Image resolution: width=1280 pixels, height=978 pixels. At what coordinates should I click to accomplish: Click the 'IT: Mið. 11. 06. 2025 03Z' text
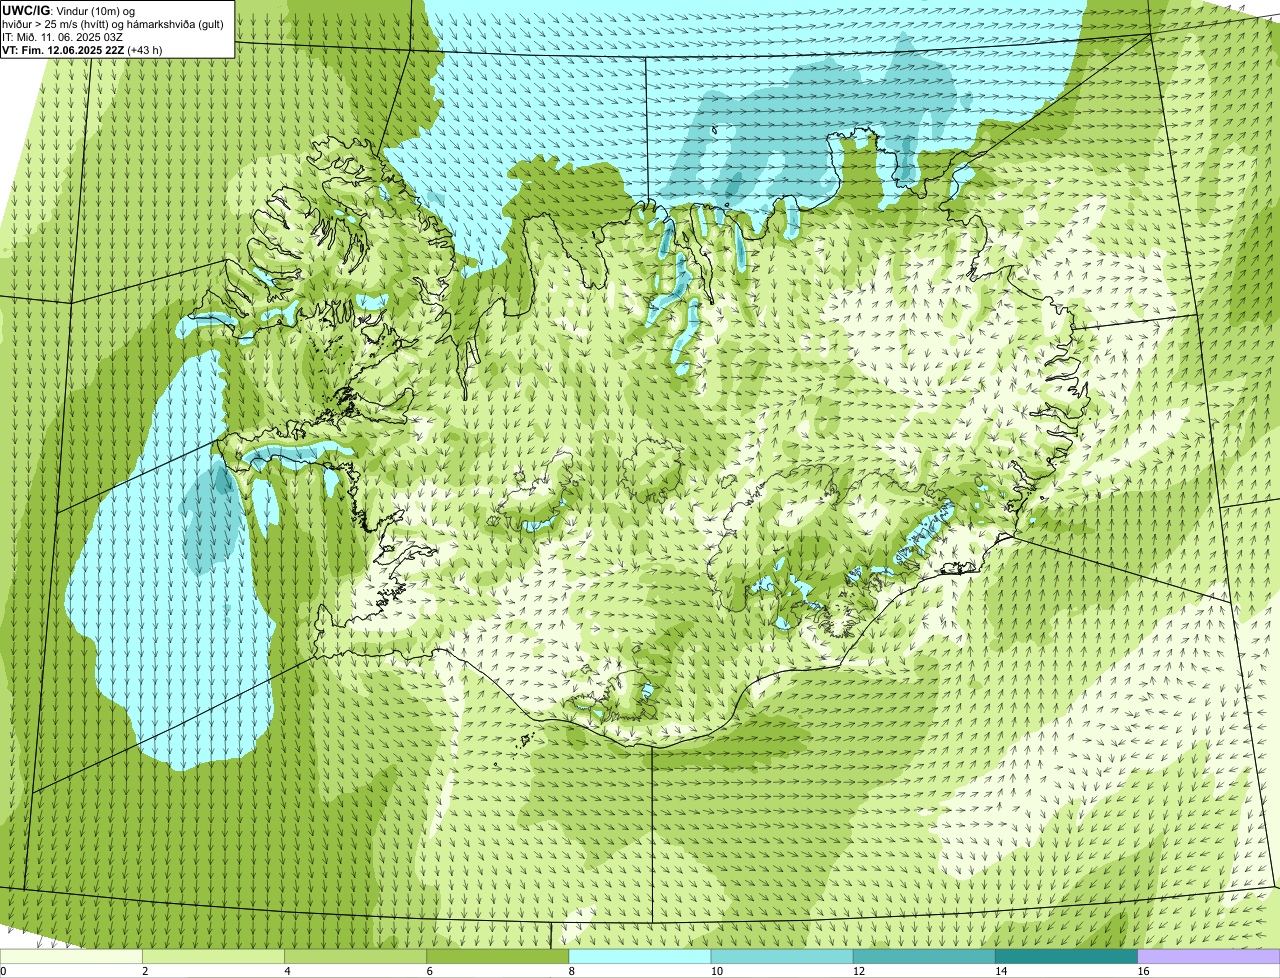point(63,36)
